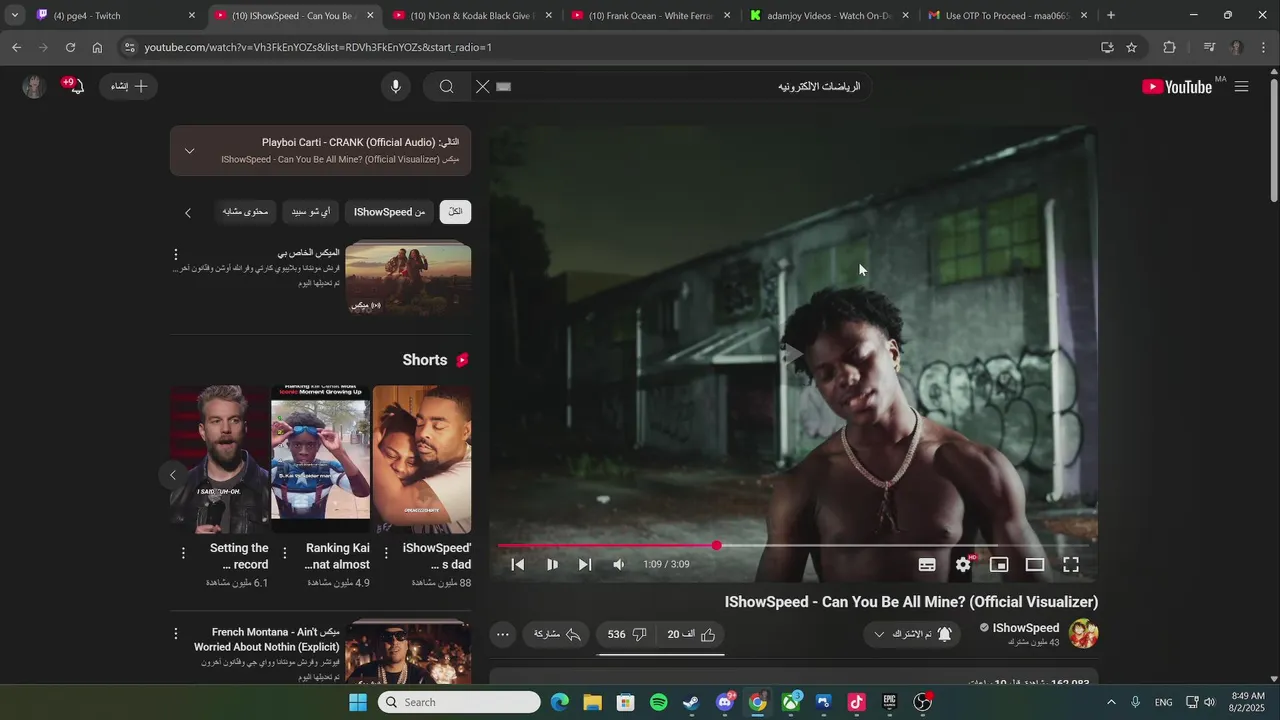Open the virtual keyboard icon in search
This screenshot has width=1280, height=720.
point(504,87)
